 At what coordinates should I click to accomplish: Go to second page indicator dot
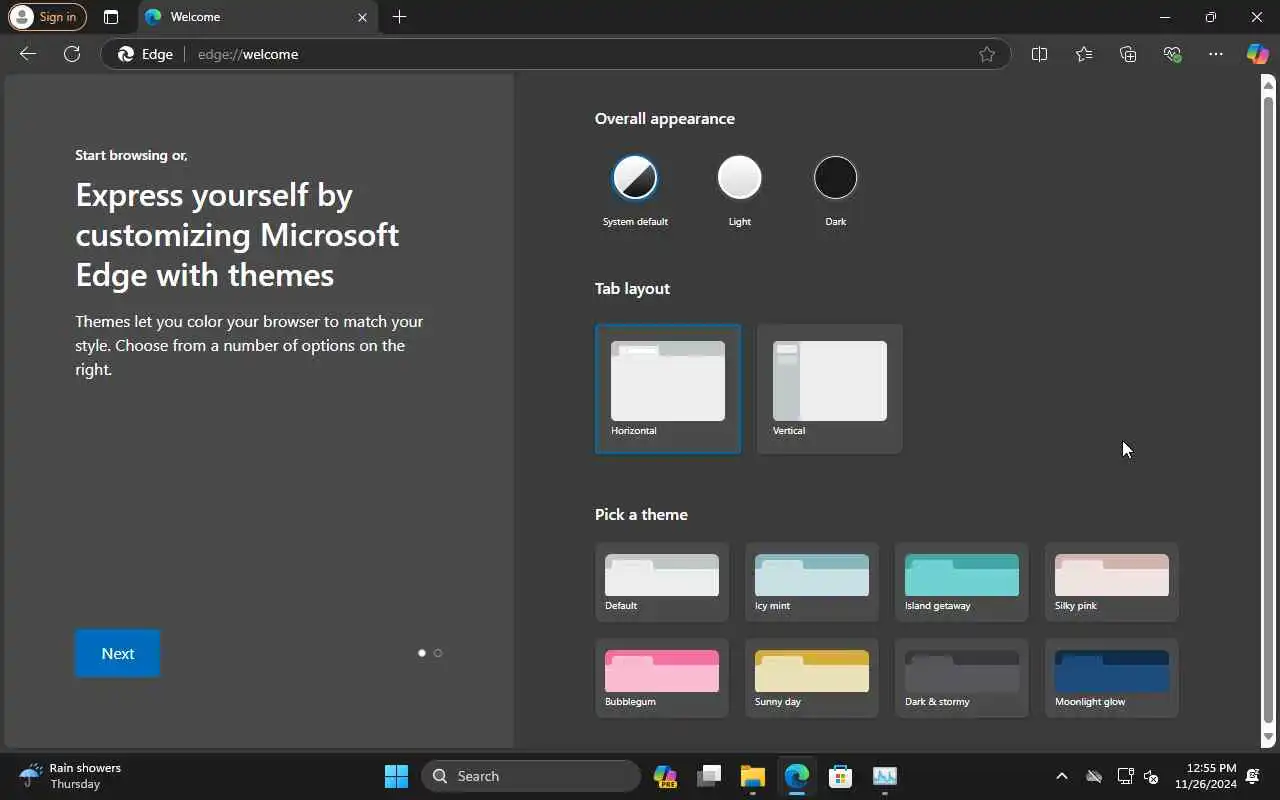(438, 653)
